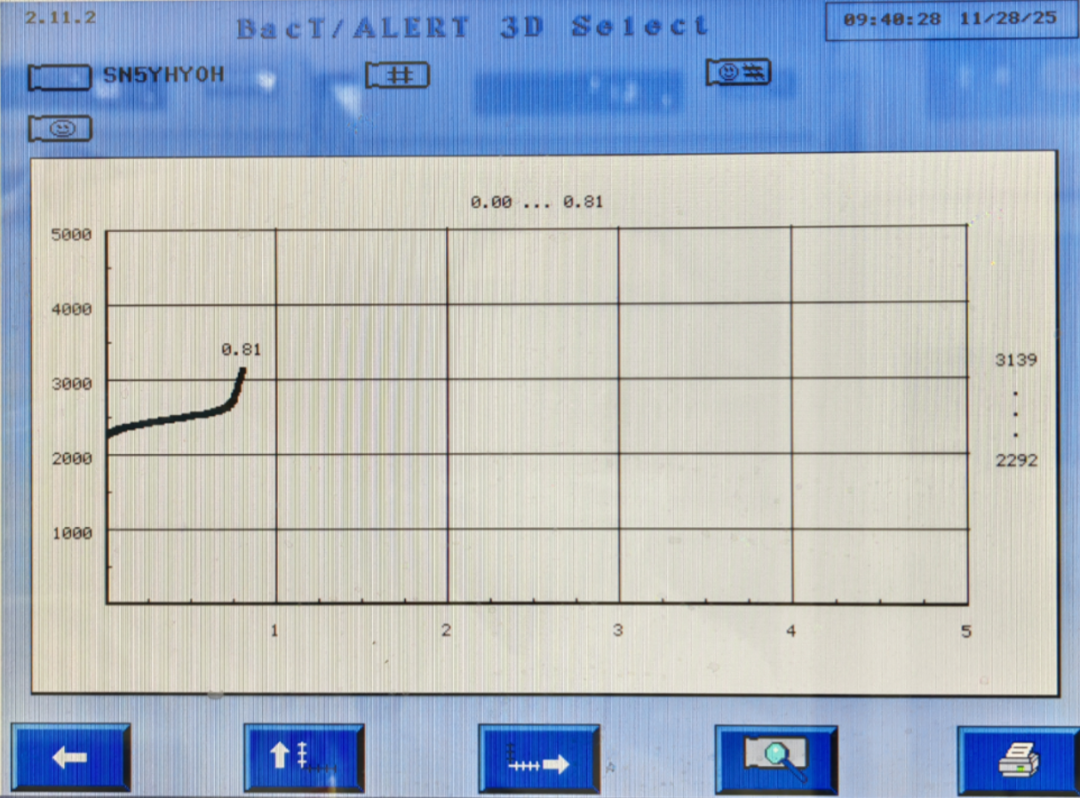Click the 0.81 curve endpoint label

(241, 350)
